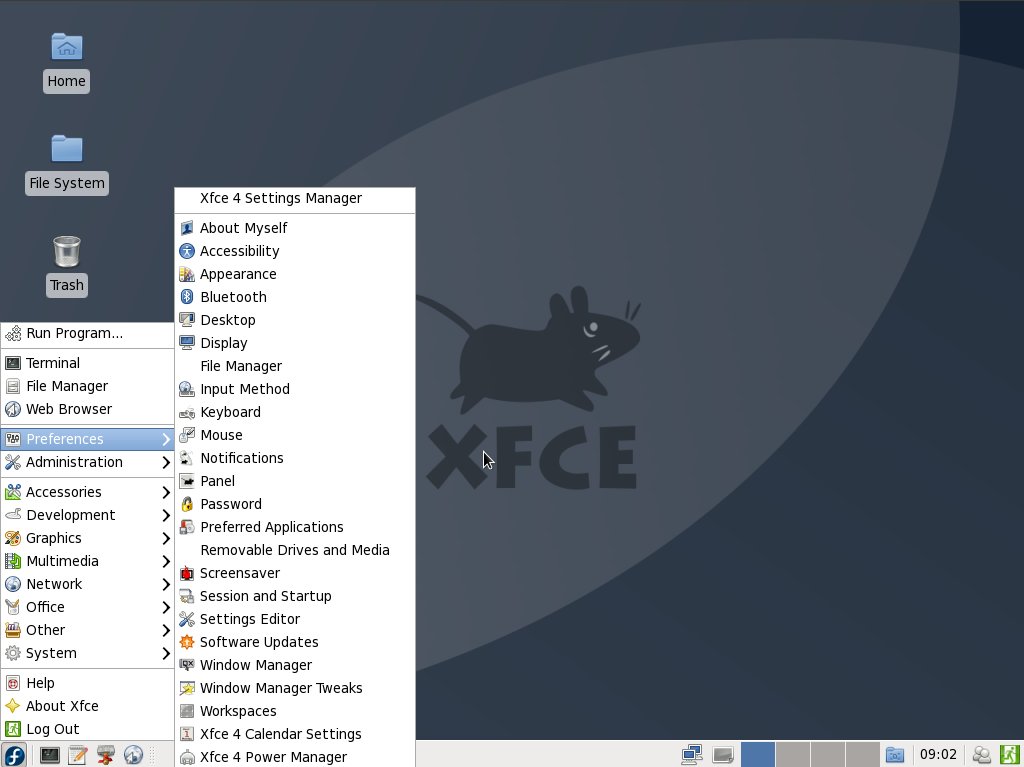Expand the Administration submenu
The height and width of the screenshot is (767, 1024).
point(88,462)
